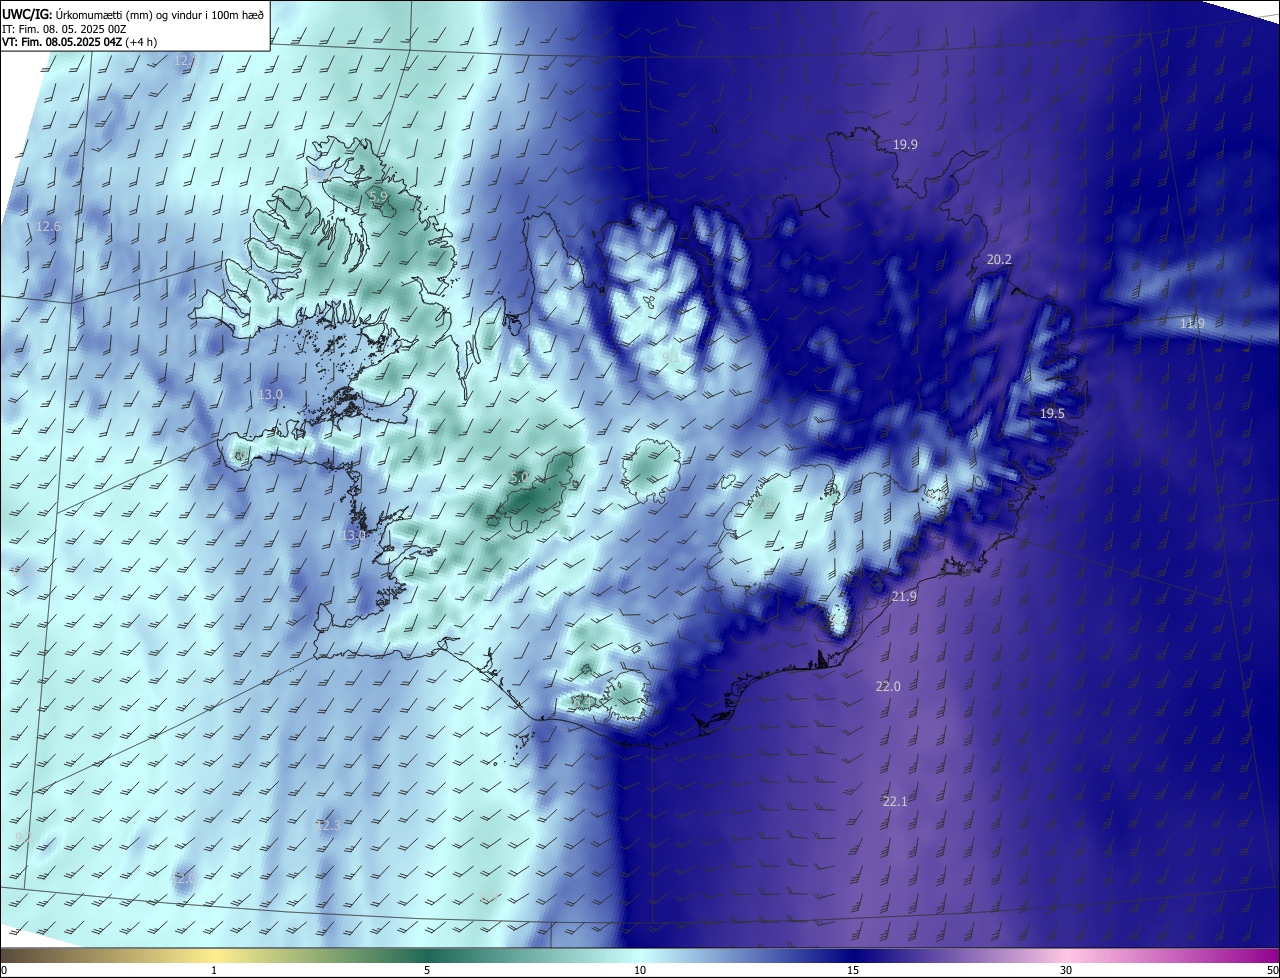This screenshot has height=978, width=1280.
Task: Click the 22.0 value label
Action: pyautogui.click(x=888, y=686)
